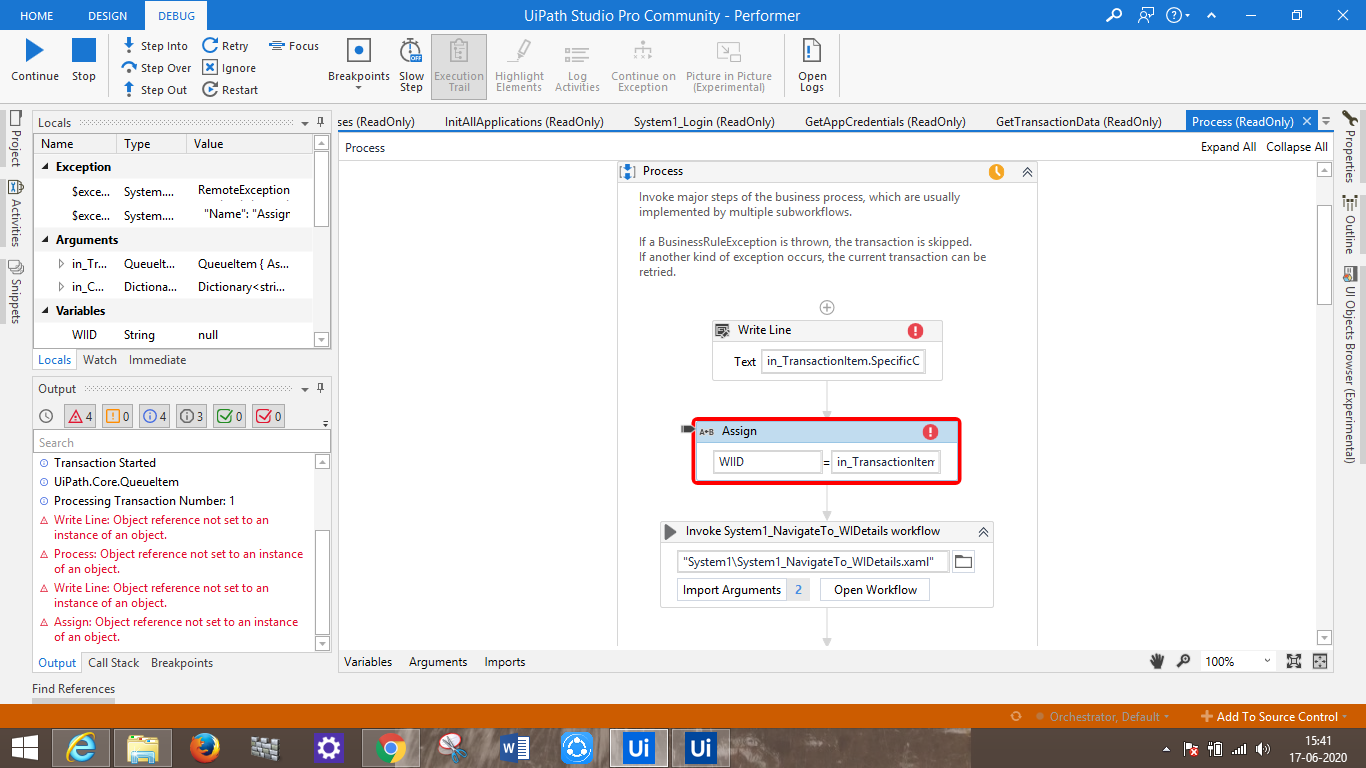This screenshot has width=1366, height=768.
Task: Click Expand All in the designer
Action: 1228,147
